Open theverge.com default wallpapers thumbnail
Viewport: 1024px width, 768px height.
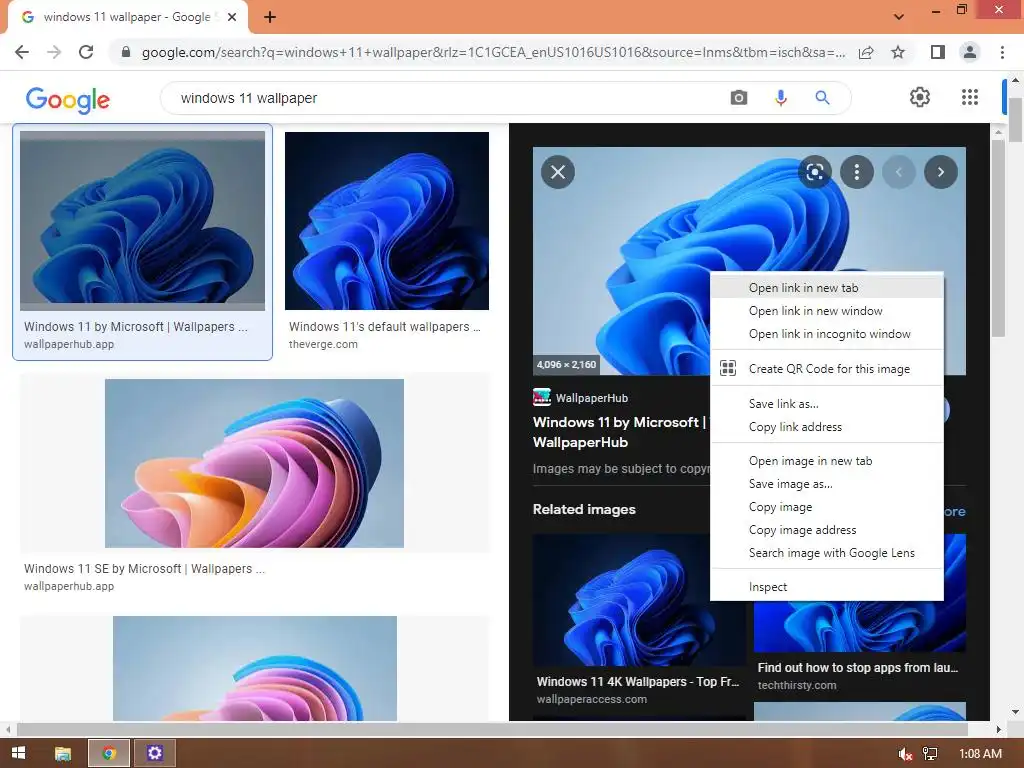[387, 221]
